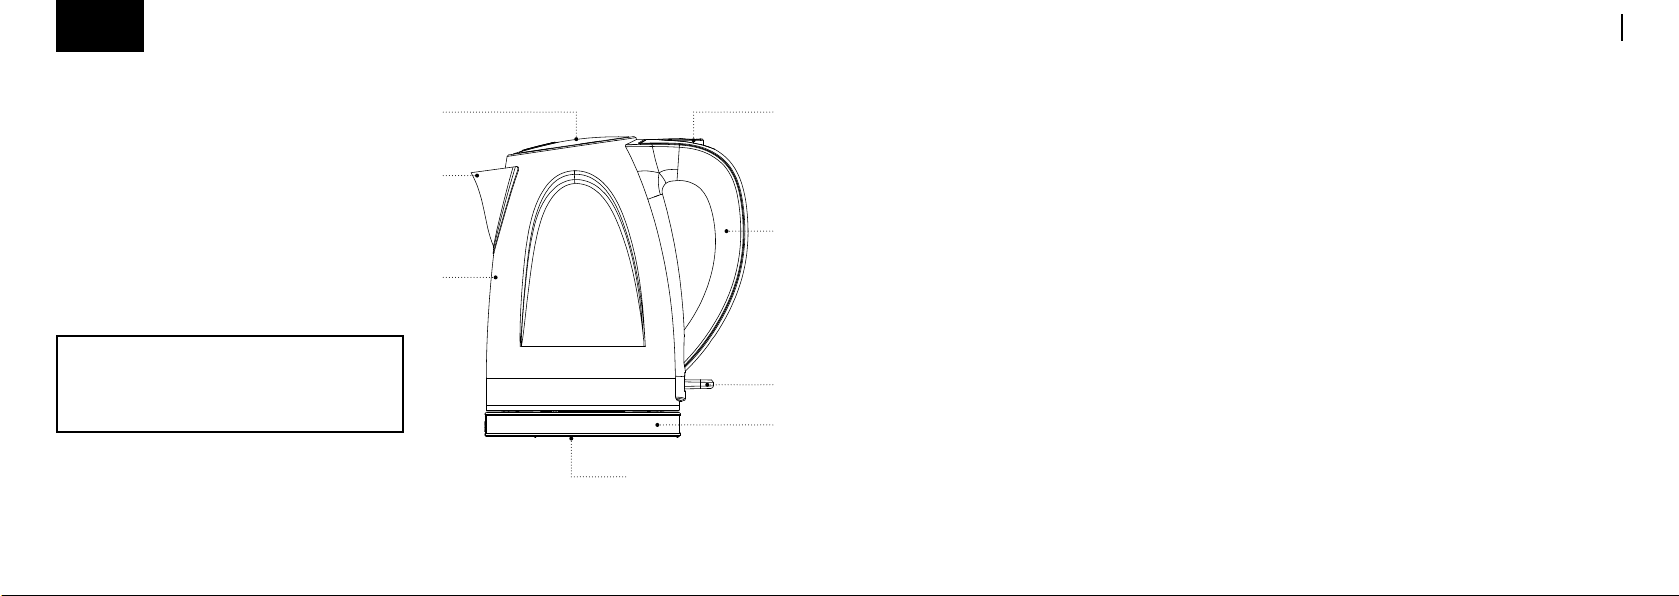This screenshot has height=596, width=1679.
Task: Click the plain band on lower kettle body
Action: pyautogui.click(x=580, y=391)
